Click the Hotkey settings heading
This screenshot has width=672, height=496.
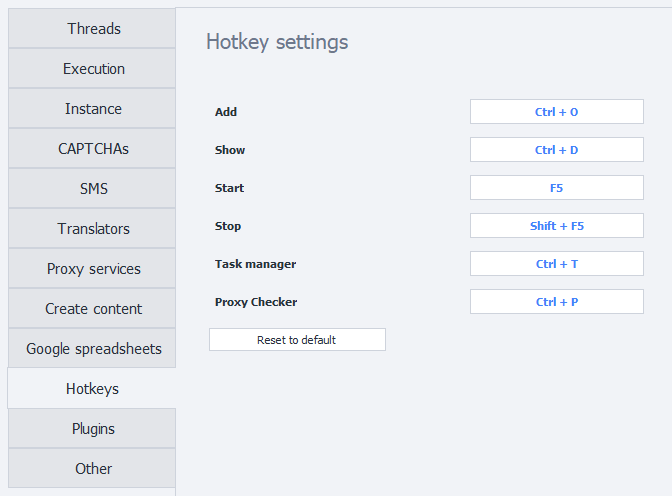(x=277, y=42)
